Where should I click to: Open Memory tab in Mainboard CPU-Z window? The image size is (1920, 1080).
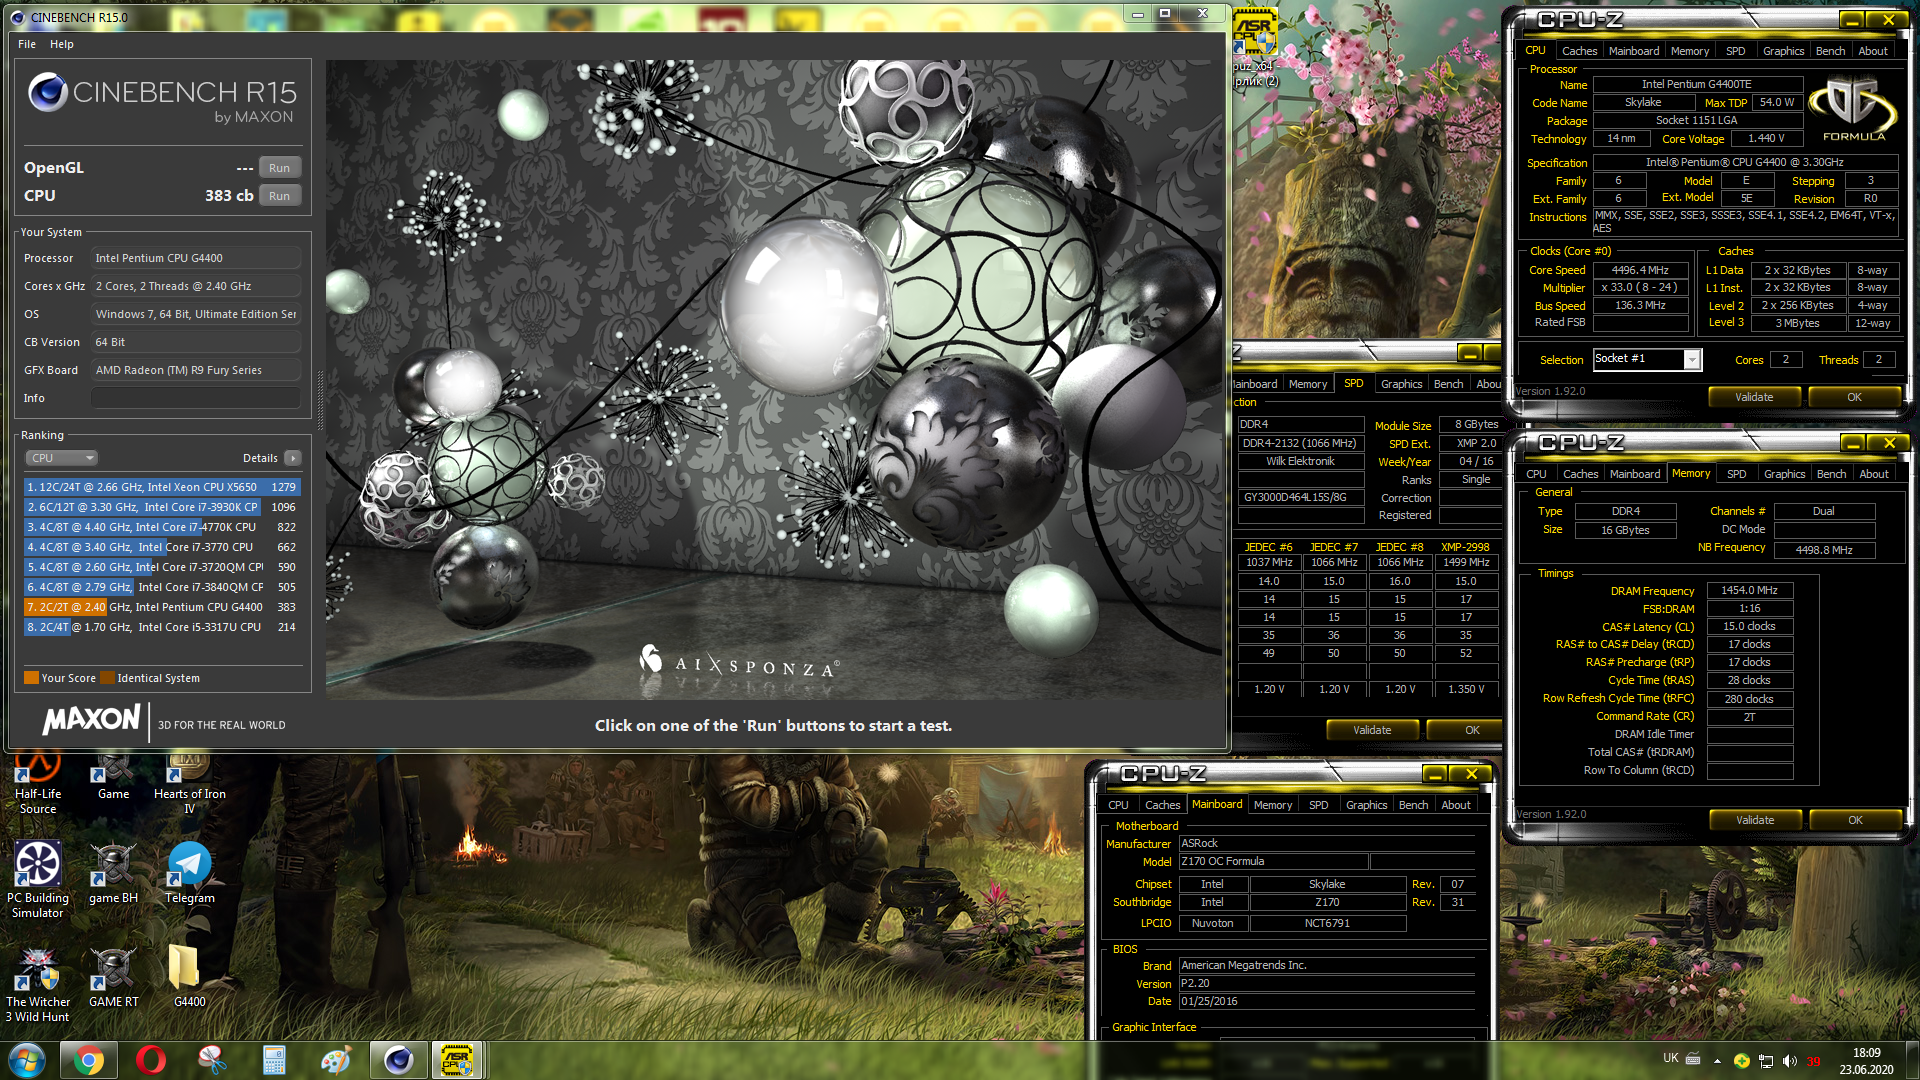tap(1272, 805)
